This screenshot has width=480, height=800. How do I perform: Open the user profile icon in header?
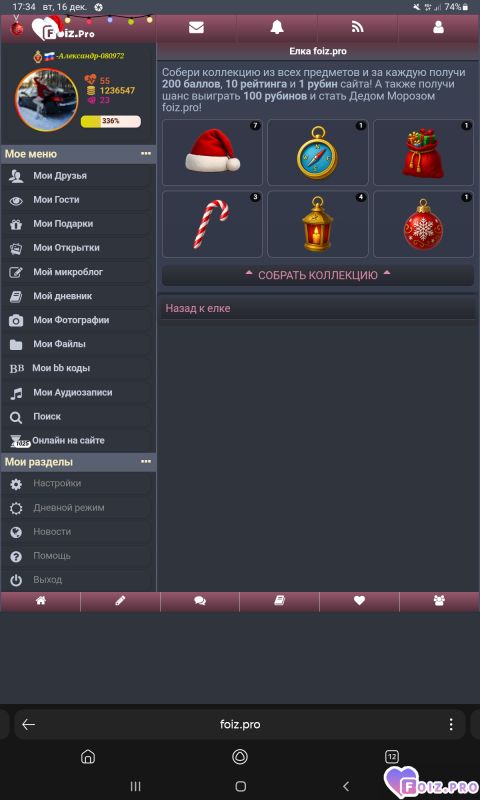[438, 28]
